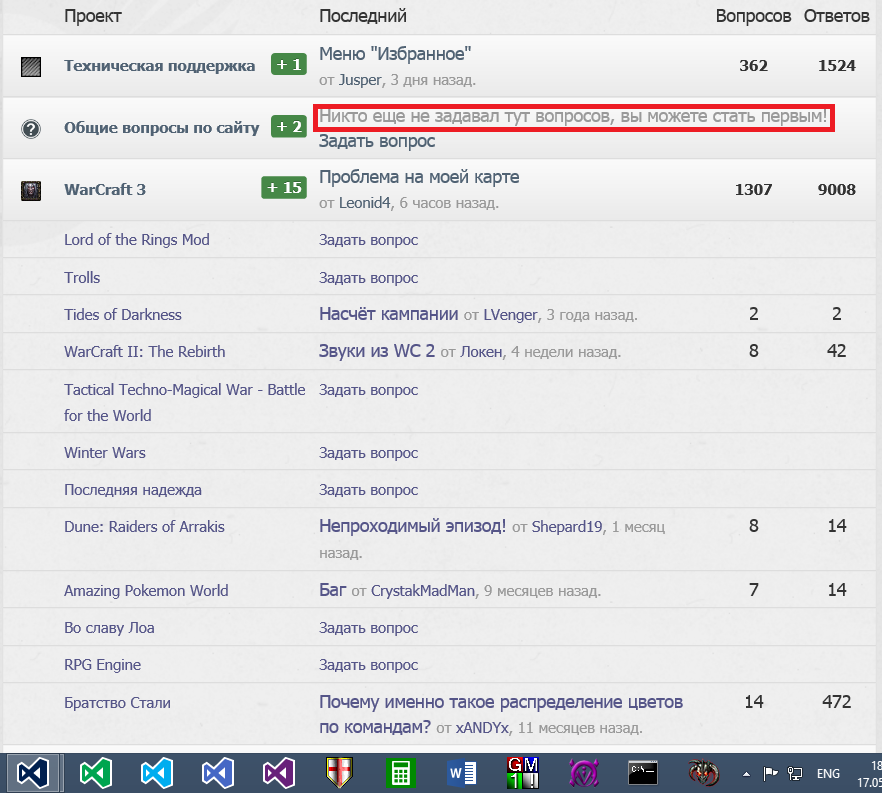Ask a question in Lord of the Rings Mod
The image size is (882, 793).
[368, 240]
